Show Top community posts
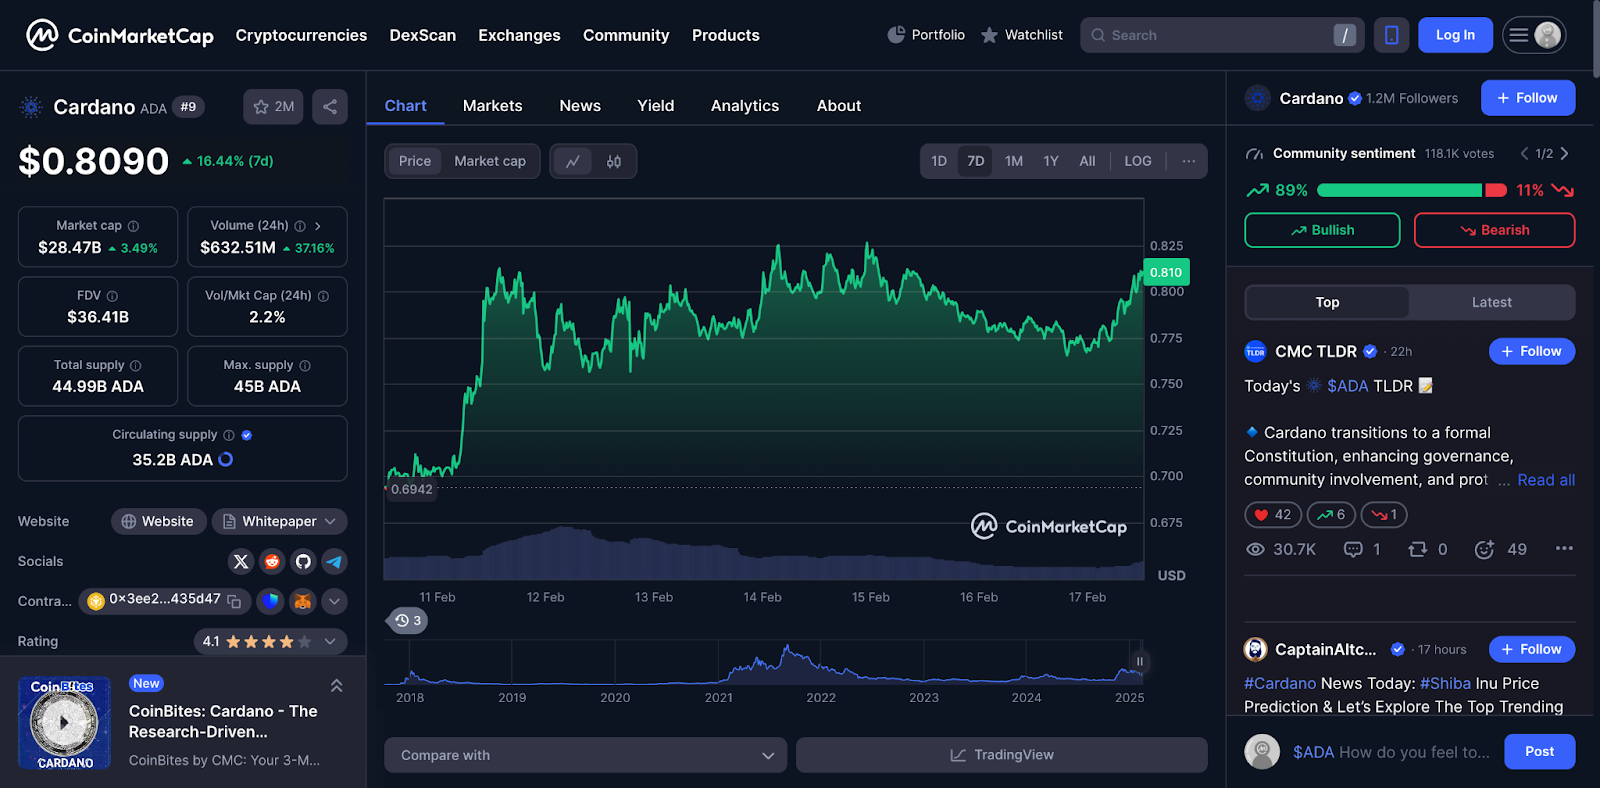The image size is (1600, 788). coord(1327,302)
